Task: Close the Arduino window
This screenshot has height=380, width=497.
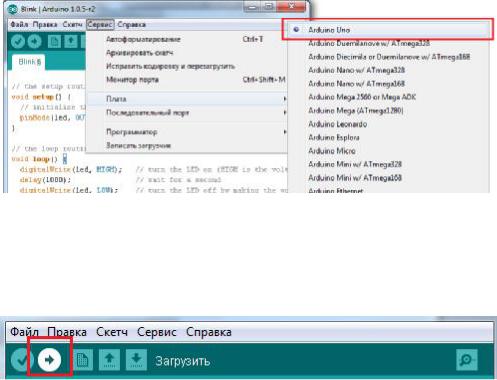Action: [x=292, y=7]
